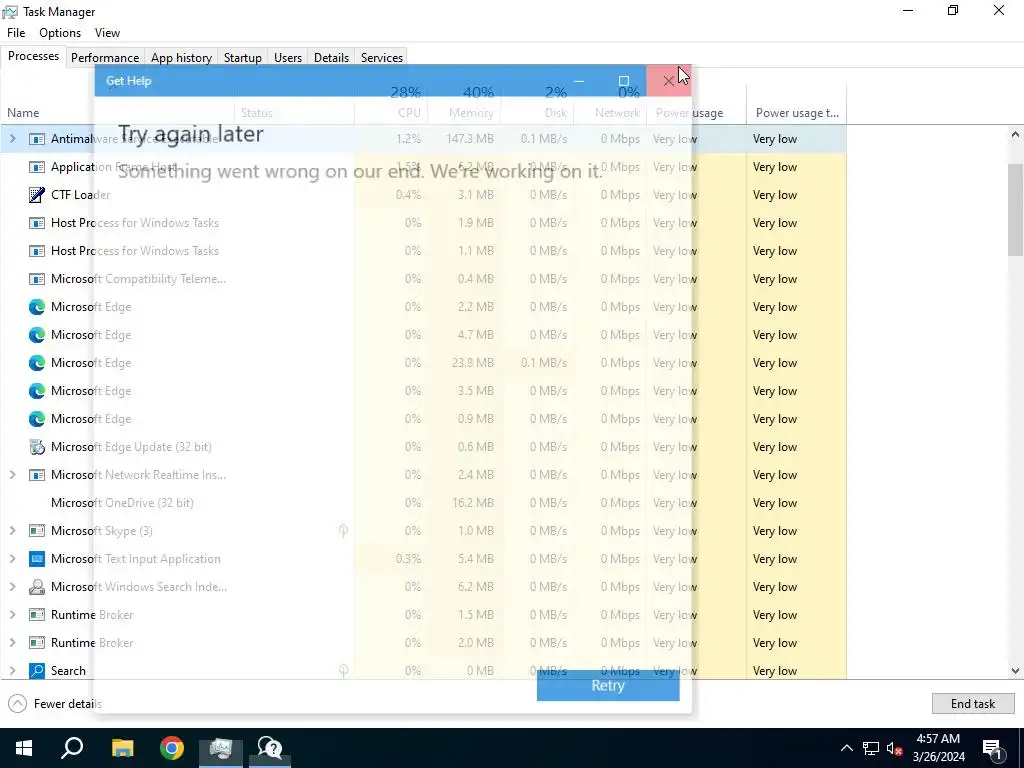Click the Antimalware Service process icon

[x=37, y=138]
